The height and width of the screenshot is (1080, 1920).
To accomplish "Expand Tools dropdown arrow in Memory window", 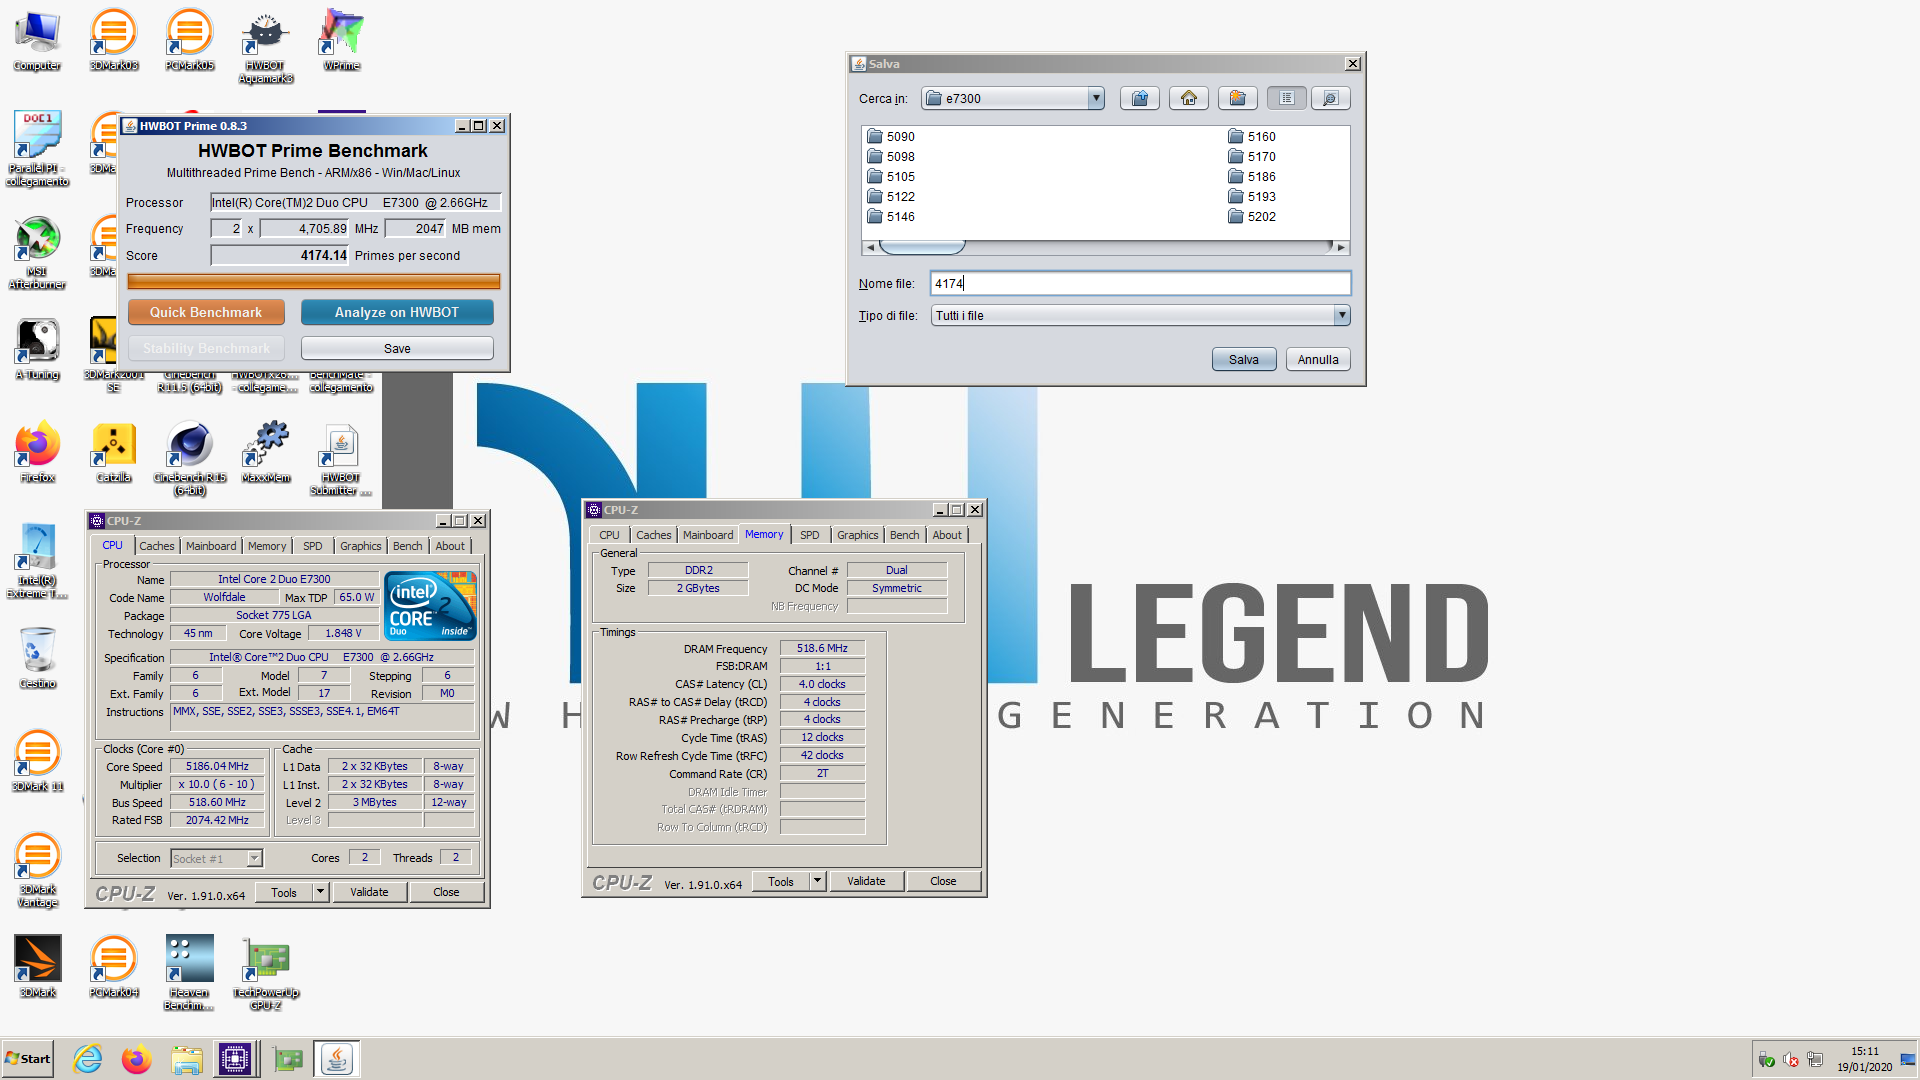I will pyautogui.click(x=817, y=881).
